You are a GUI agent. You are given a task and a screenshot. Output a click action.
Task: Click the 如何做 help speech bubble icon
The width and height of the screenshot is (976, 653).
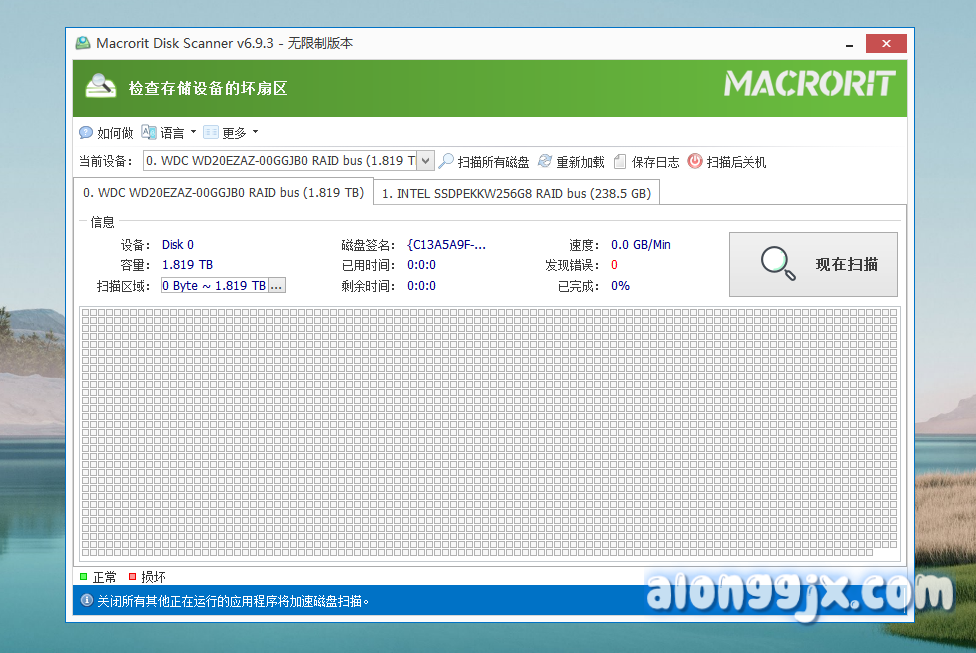86,133
